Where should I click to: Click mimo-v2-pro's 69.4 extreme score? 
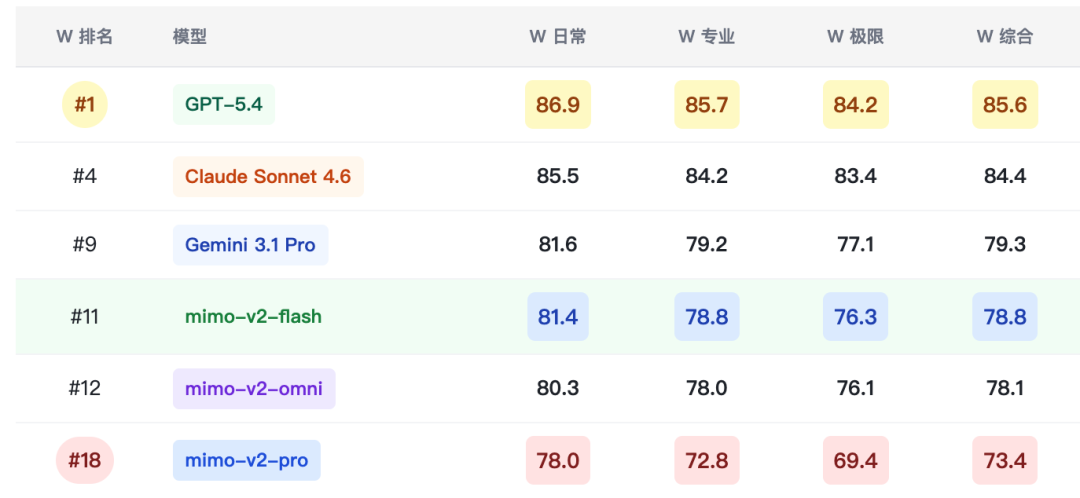click(855, 461)
